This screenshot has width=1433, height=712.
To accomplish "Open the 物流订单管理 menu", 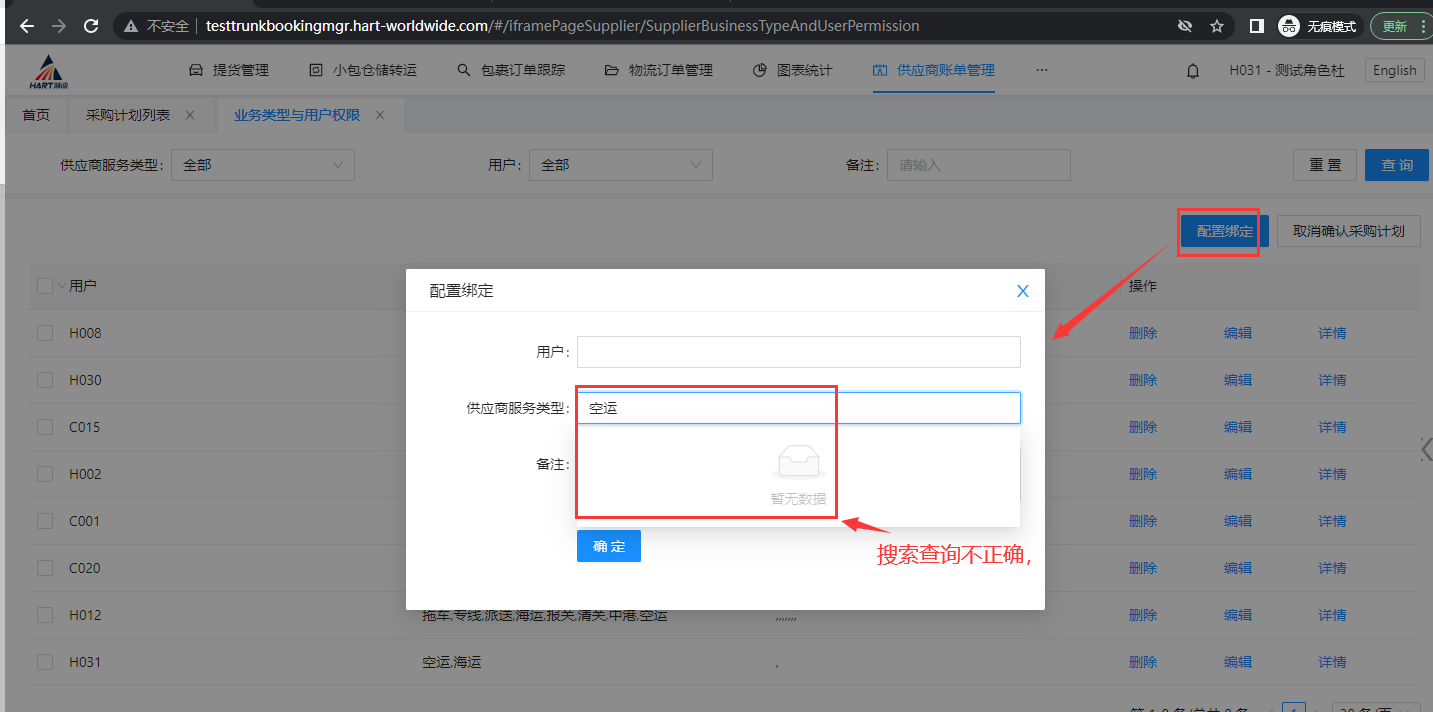I will [659, 70].
